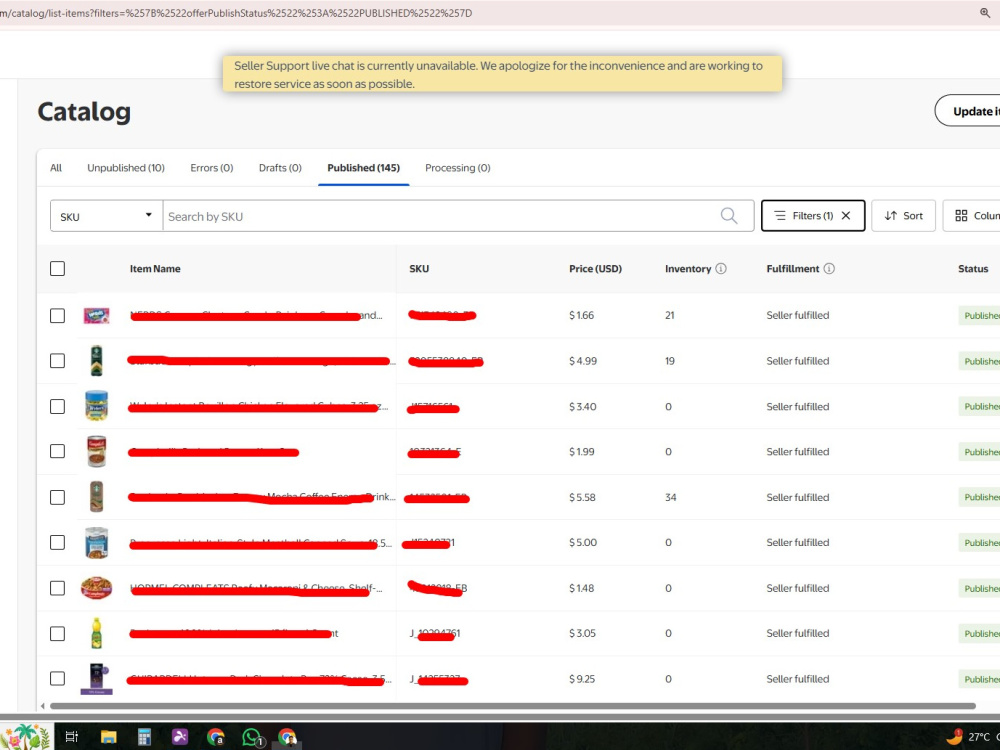Switch to the All tab
Screen dimensions: 1000x750
(x=56, y=168)
